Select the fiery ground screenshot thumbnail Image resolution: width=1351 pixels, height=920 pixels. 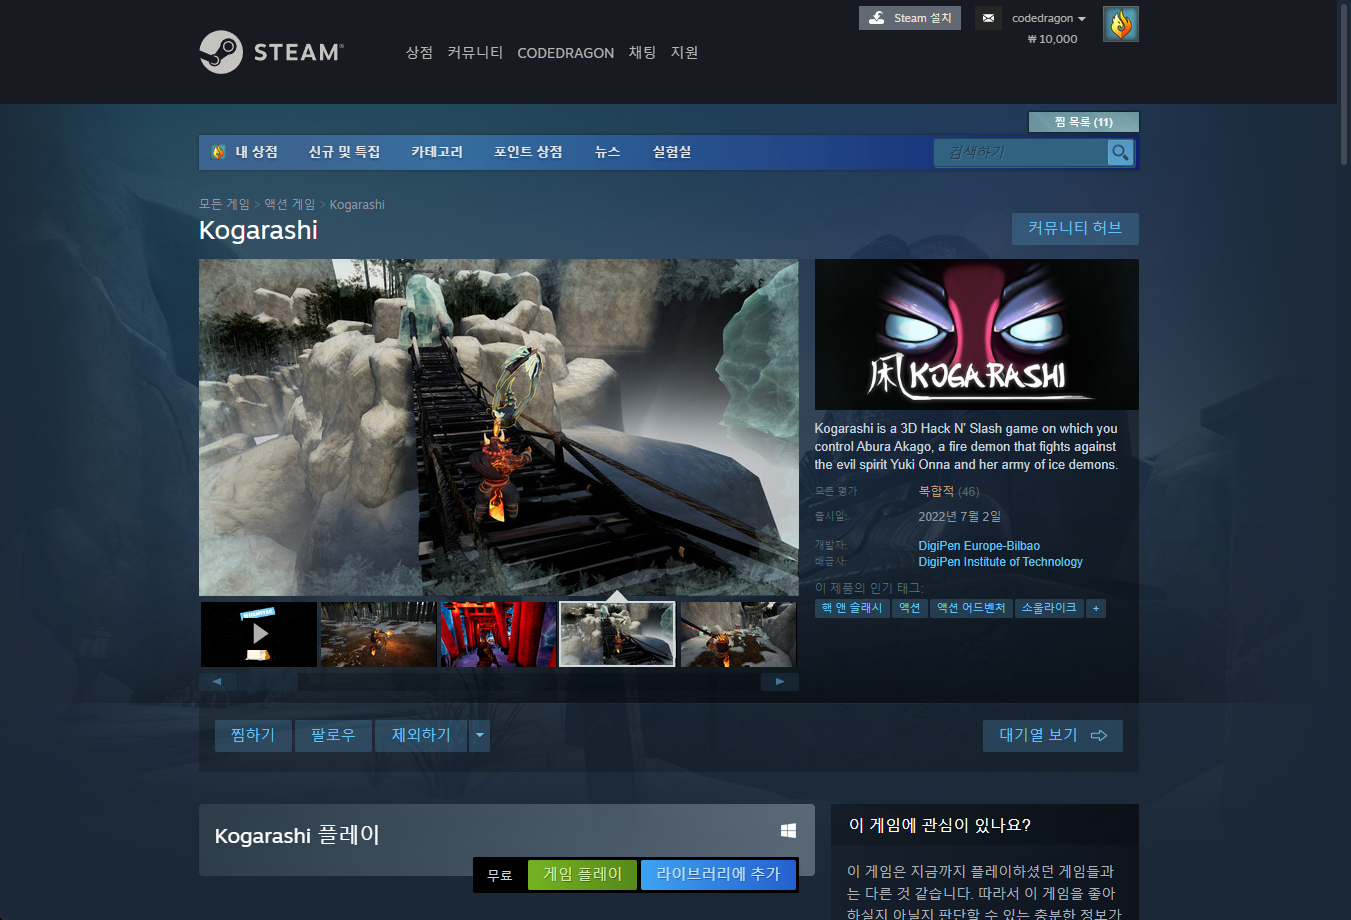tap(379, 634)
